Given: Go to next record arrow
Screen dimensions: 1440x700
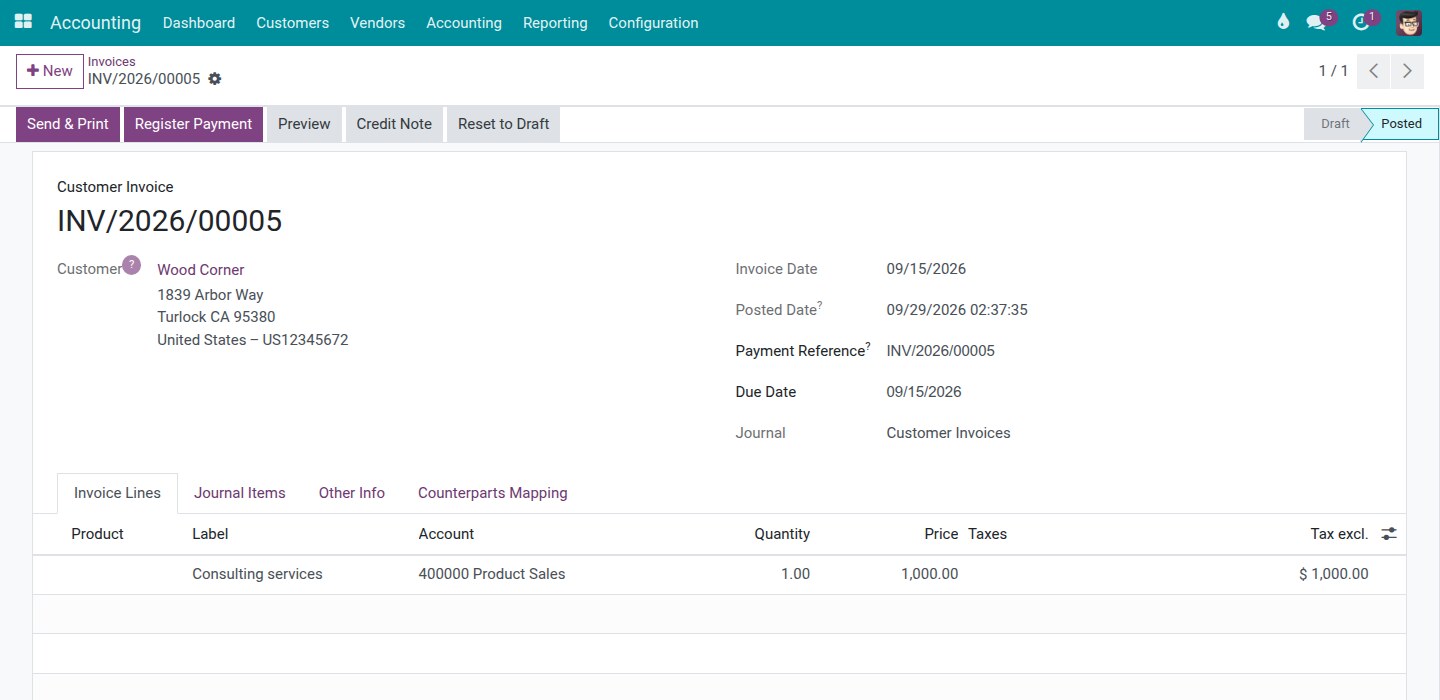Looking at the screenshot, I should (1407, 71).
